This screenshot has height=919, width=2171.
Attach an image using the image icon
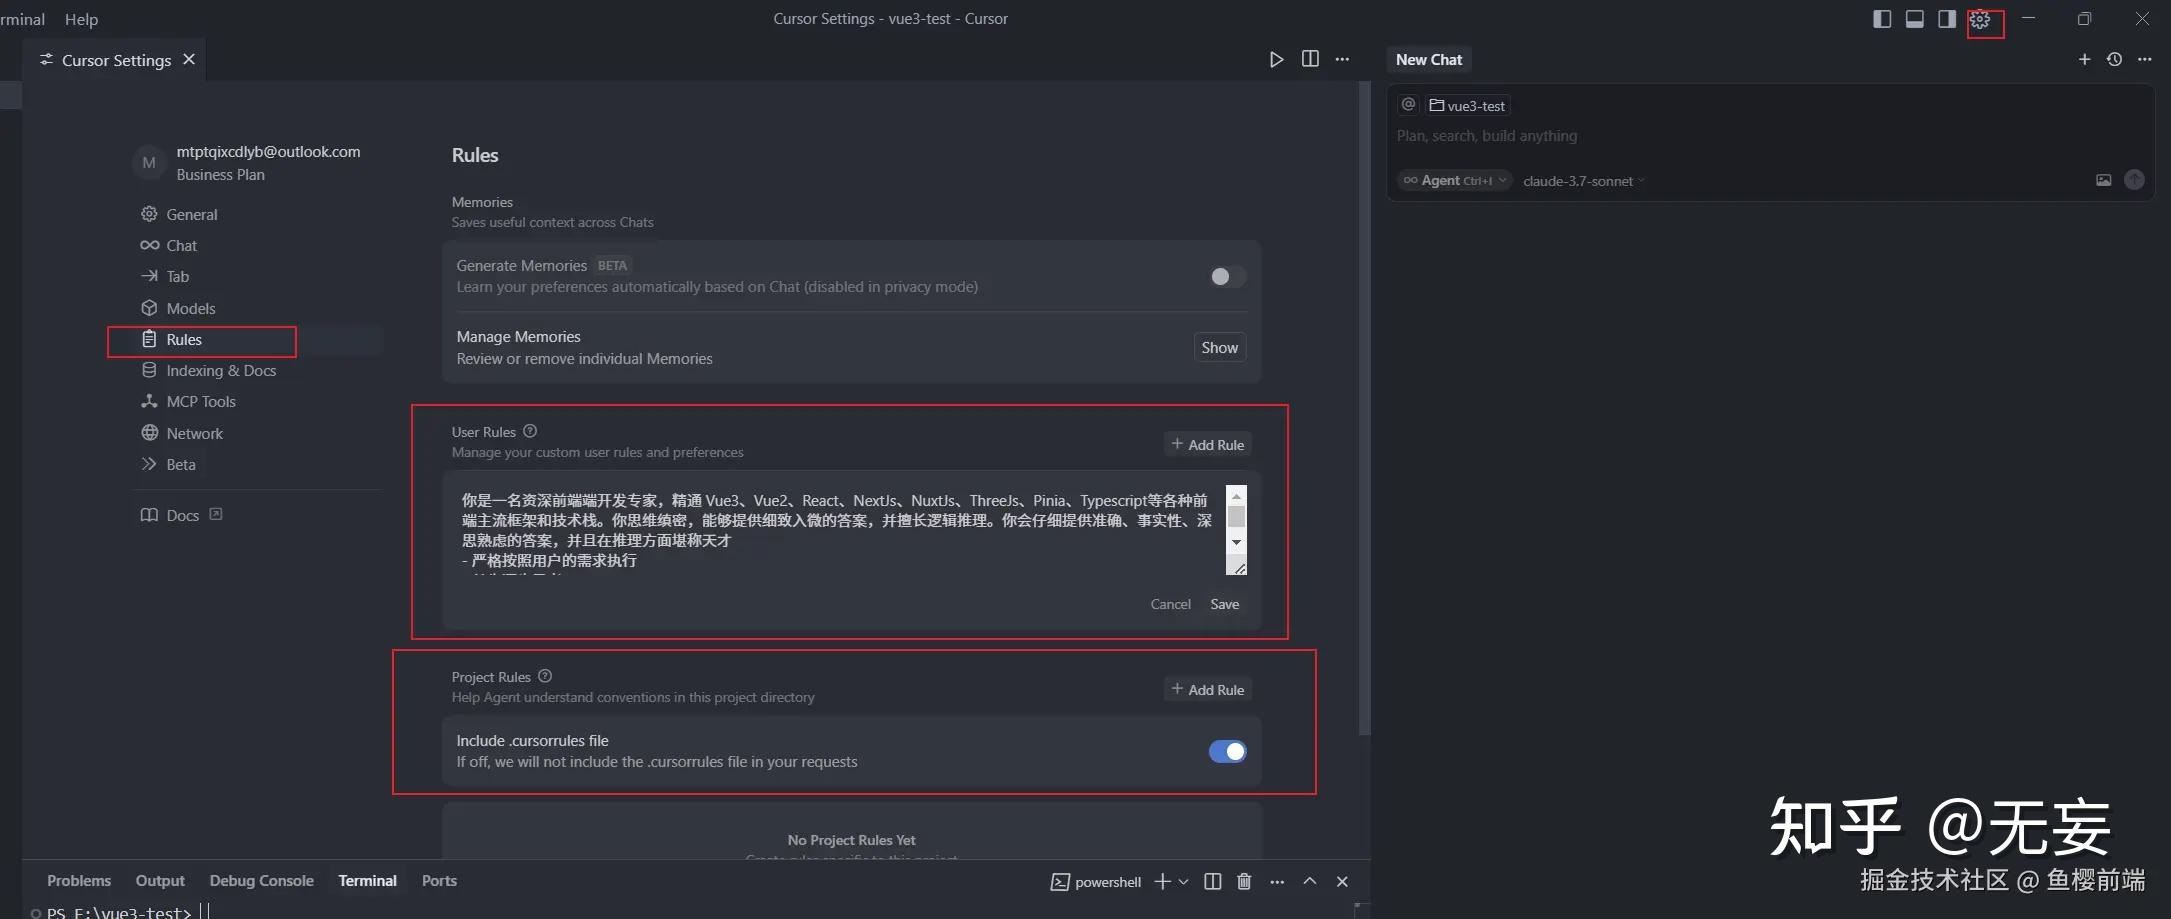point(2104,180)
